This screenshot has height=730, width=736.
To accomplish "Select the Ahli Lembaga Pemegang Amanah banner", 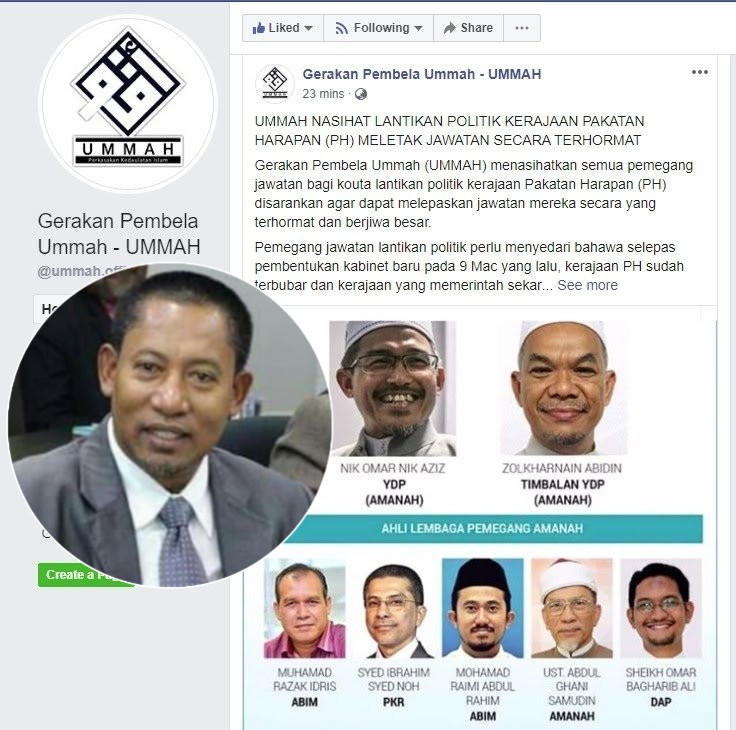I will pos(482,529).
